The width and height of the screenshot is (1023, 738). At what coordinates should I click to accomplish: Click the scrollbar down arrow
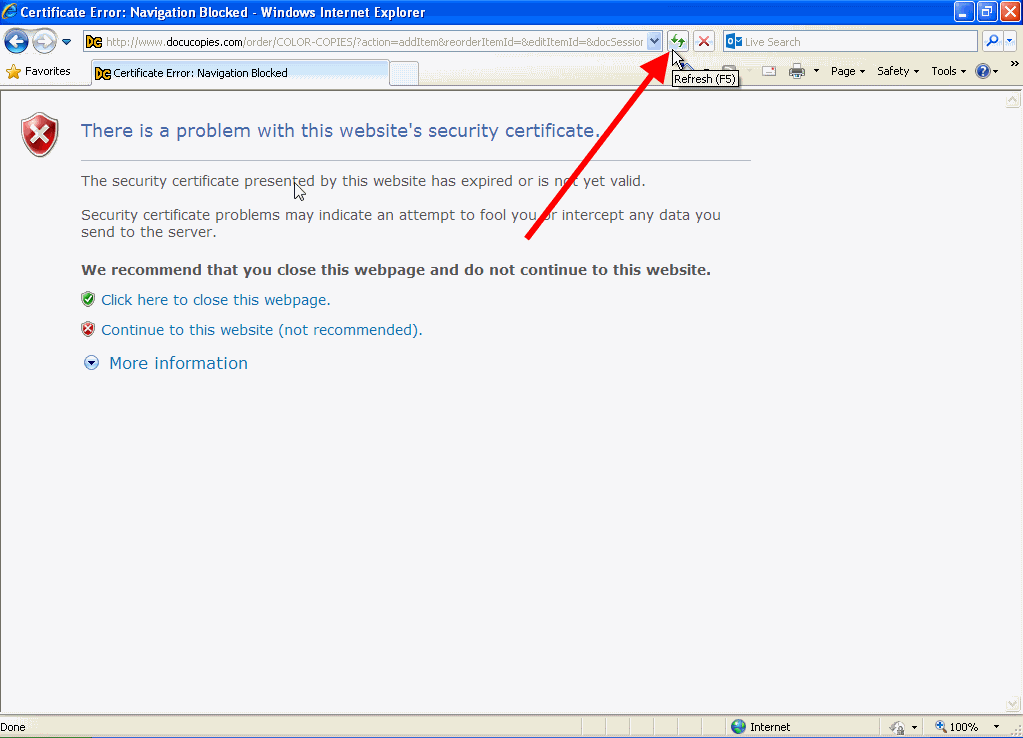[x=1013, y=704]
